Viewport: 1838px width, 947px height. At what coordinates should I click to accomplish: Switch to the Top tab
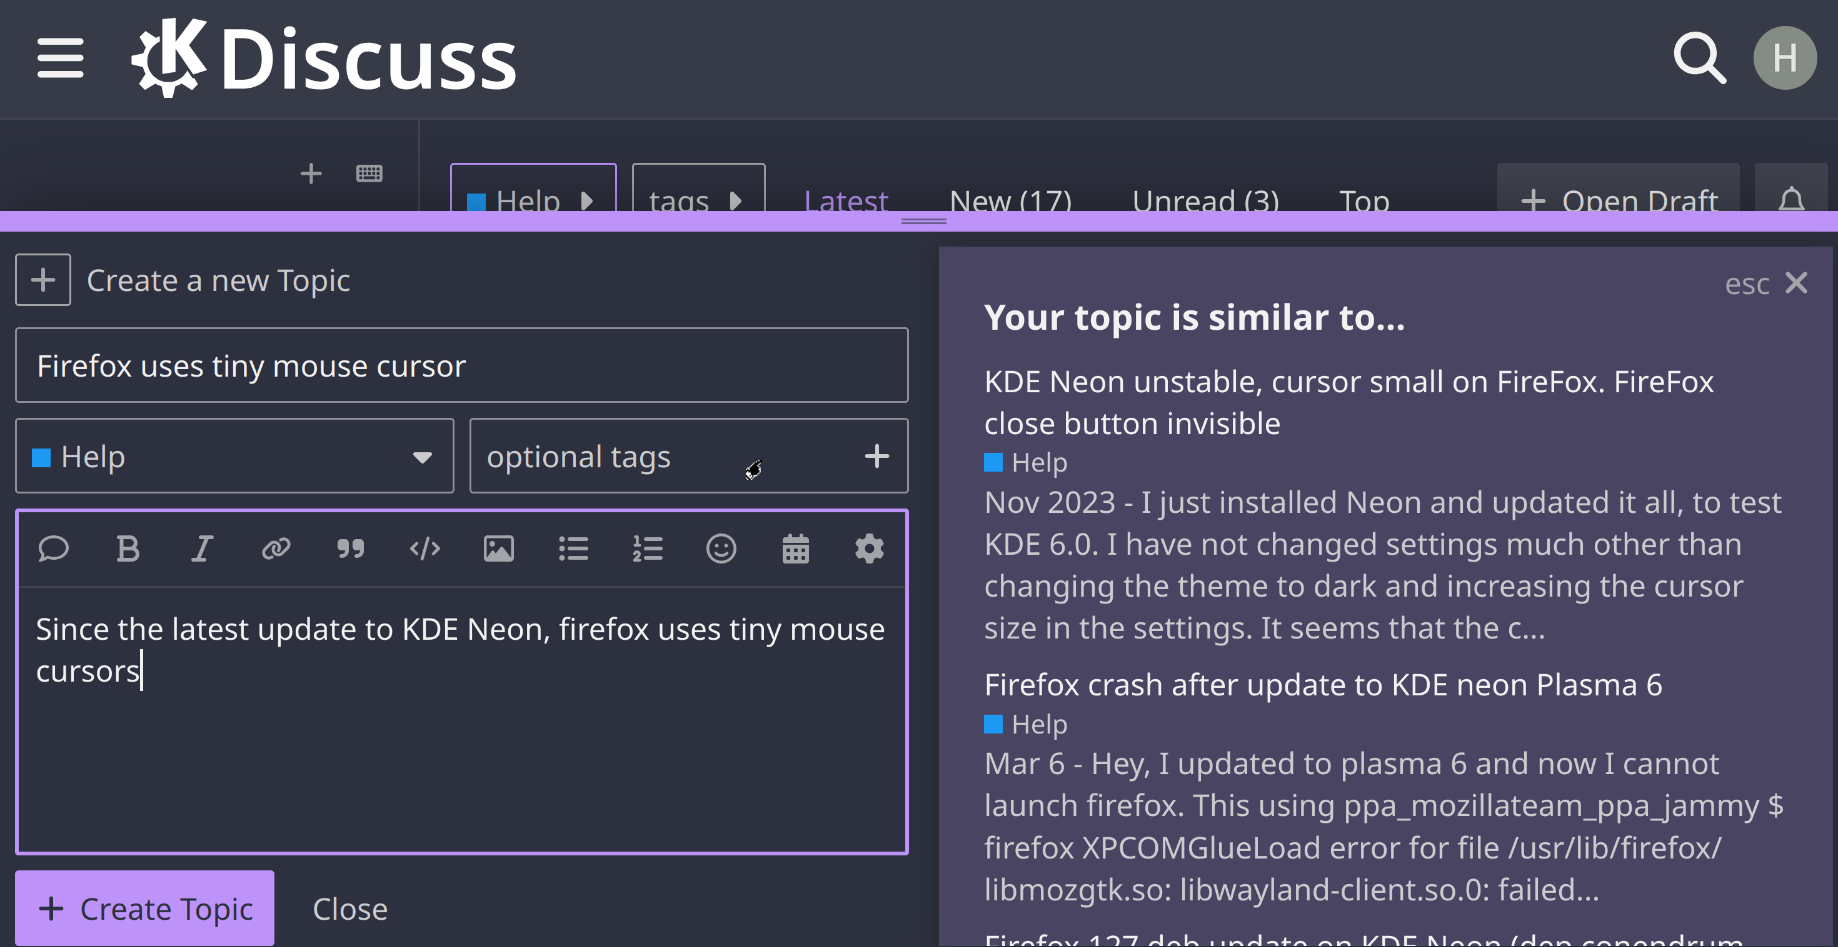tap(1364, 201)
